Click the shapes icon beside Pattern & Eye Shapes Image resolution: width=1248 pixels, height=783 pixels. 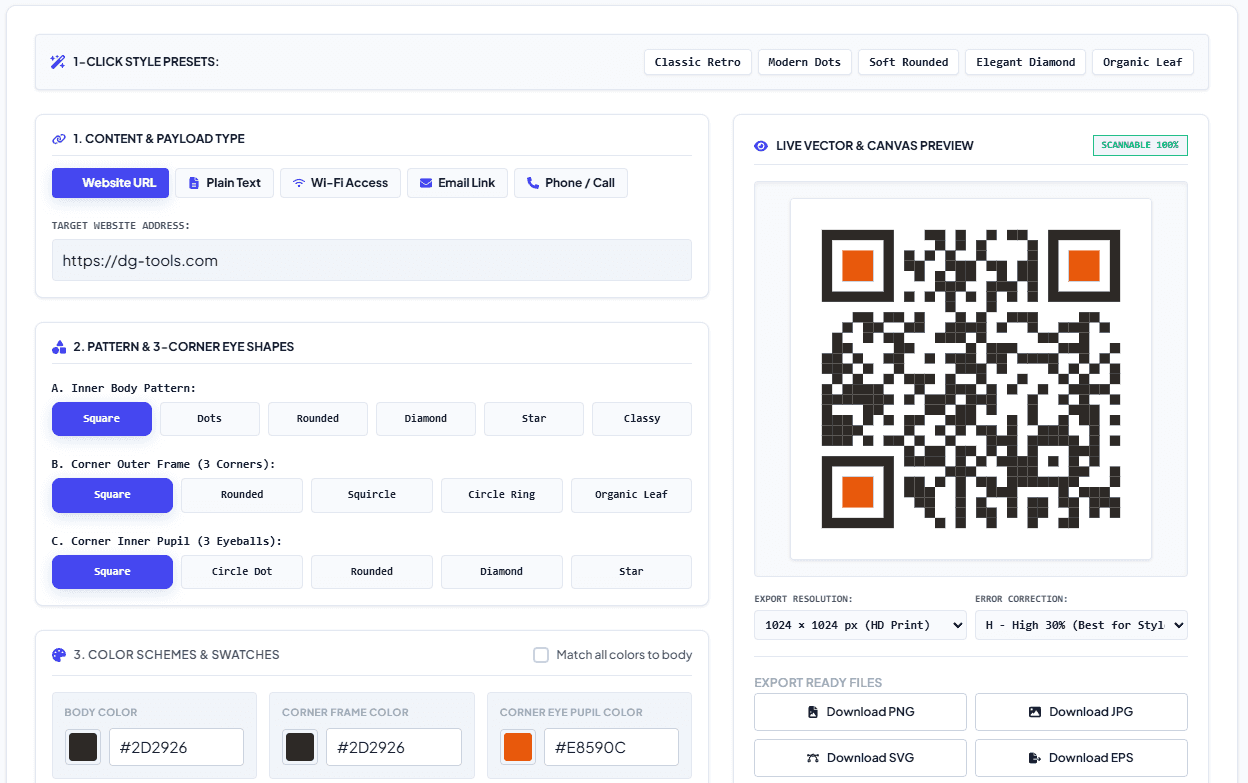pyautogui.click(x=59, y=347)
